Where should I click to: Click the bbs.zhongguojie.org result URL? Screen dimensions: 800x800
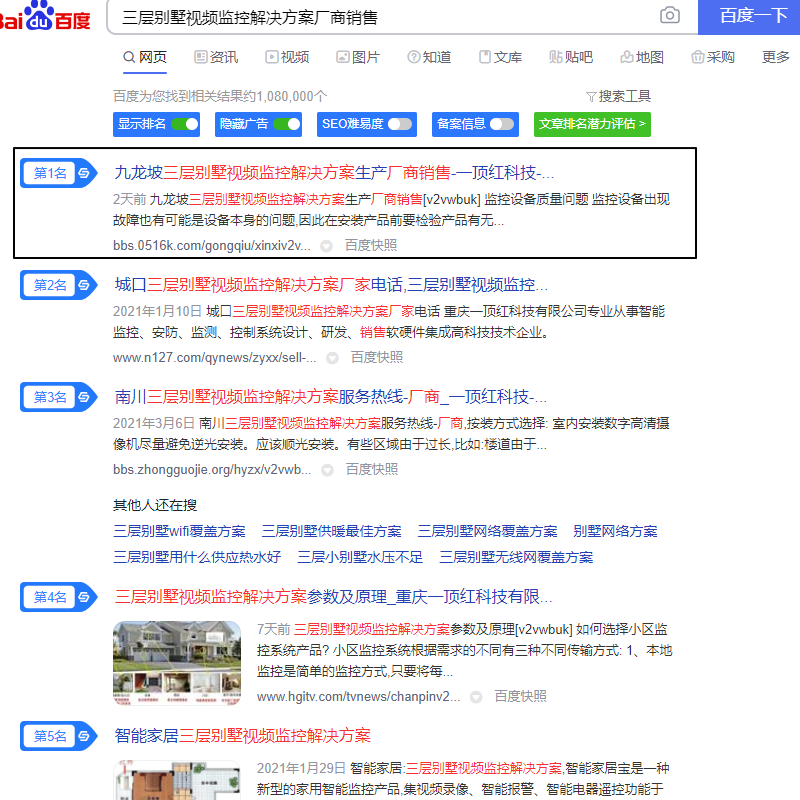click(212, 469)
